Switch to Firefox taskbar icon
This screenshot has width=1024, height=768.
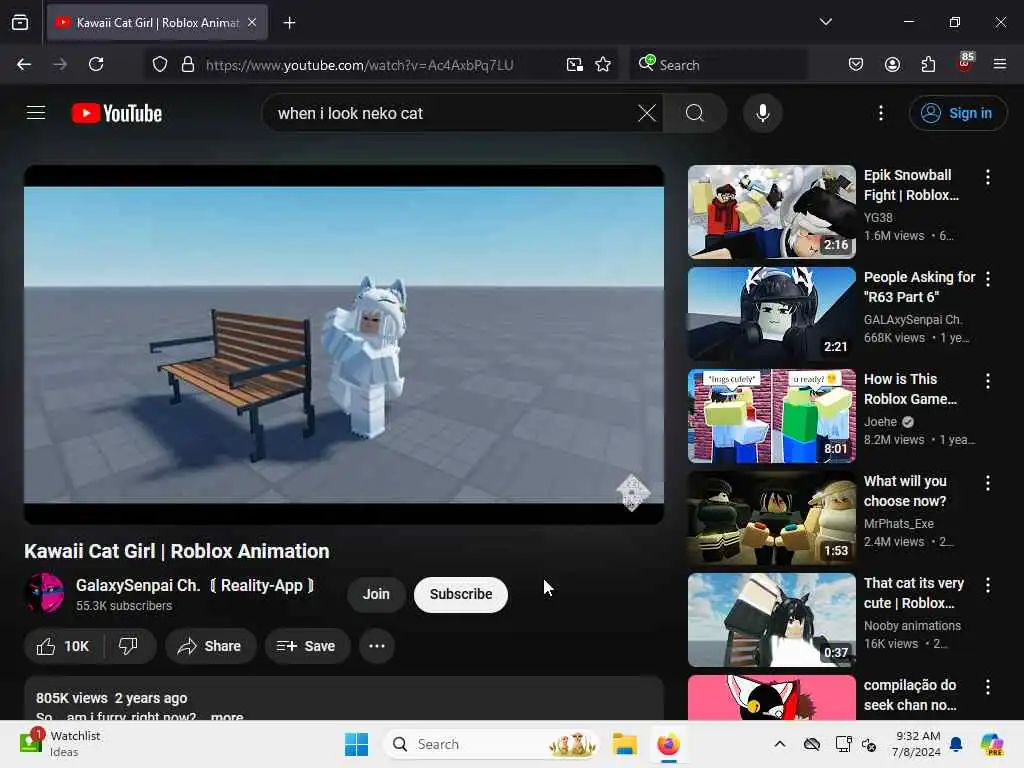coord(668,744)
